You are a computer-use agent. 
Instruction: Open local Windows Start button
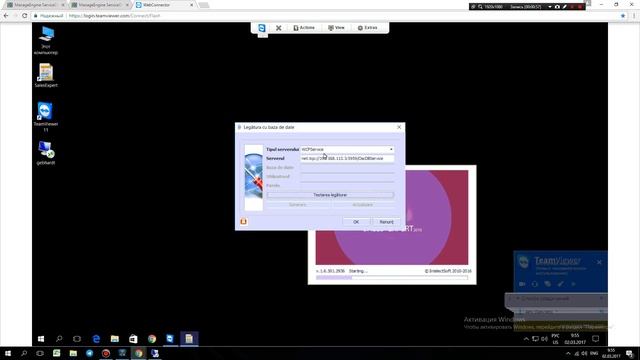(x=7, y=353)
